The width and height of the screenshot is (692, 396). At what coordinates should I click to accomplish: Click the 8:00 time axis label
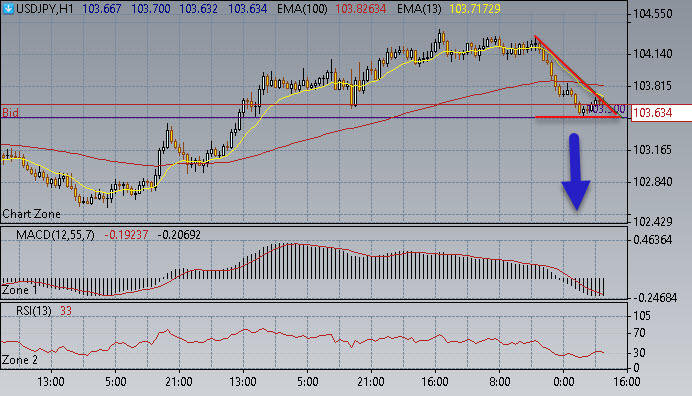click(499, 381)
